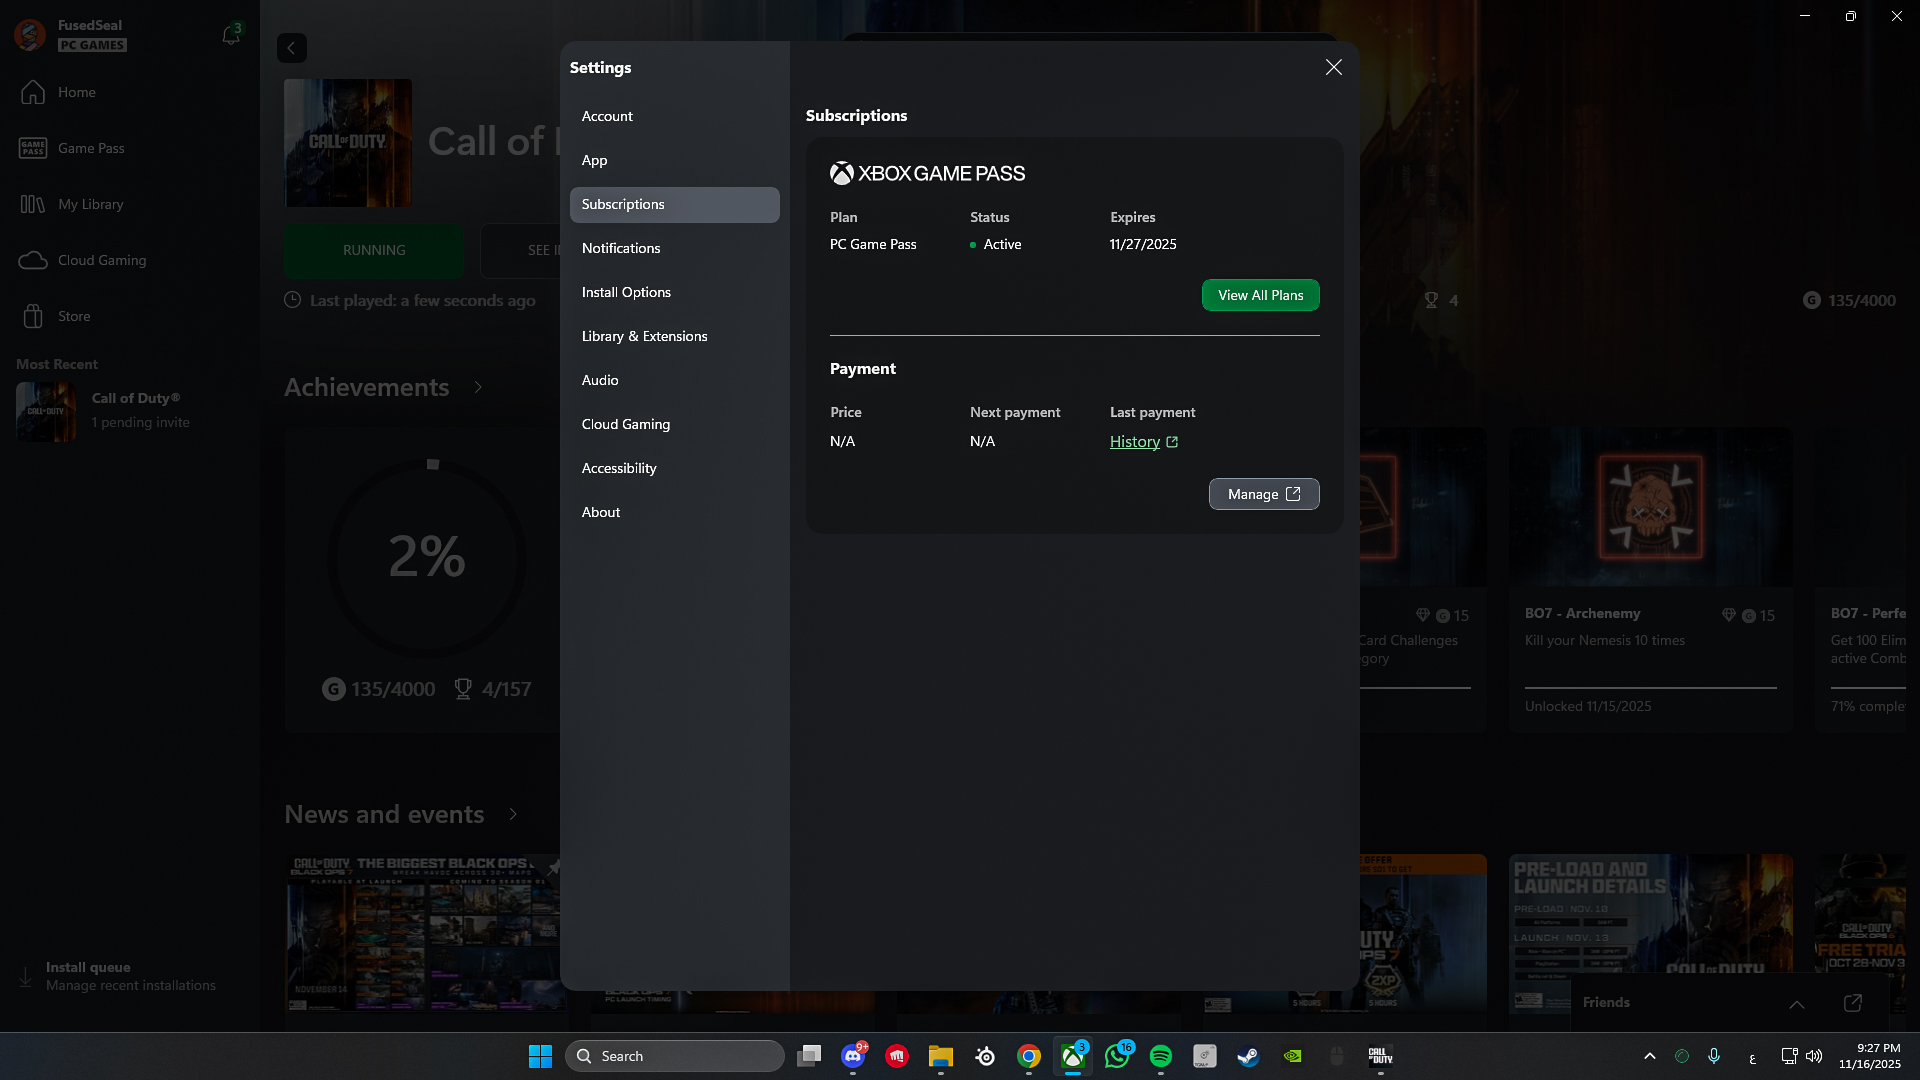Open Notifications settings
The height and width of the screenshot is (1080, 1920).
tap(675, 248)
